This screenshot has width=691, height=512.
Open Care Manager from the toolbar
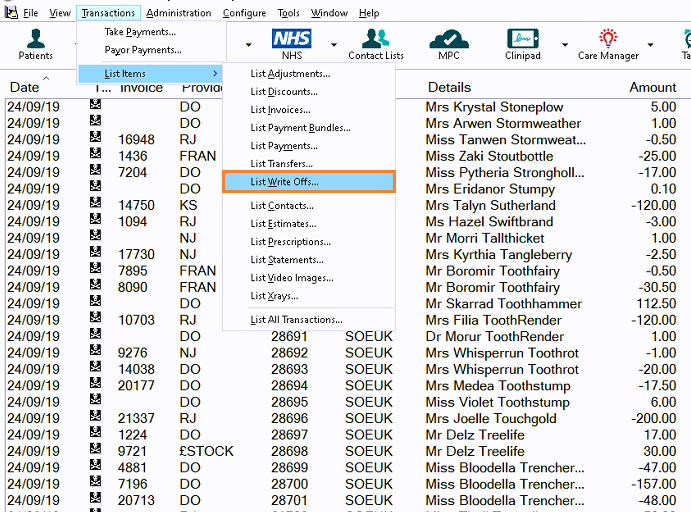tap(608, 43)
